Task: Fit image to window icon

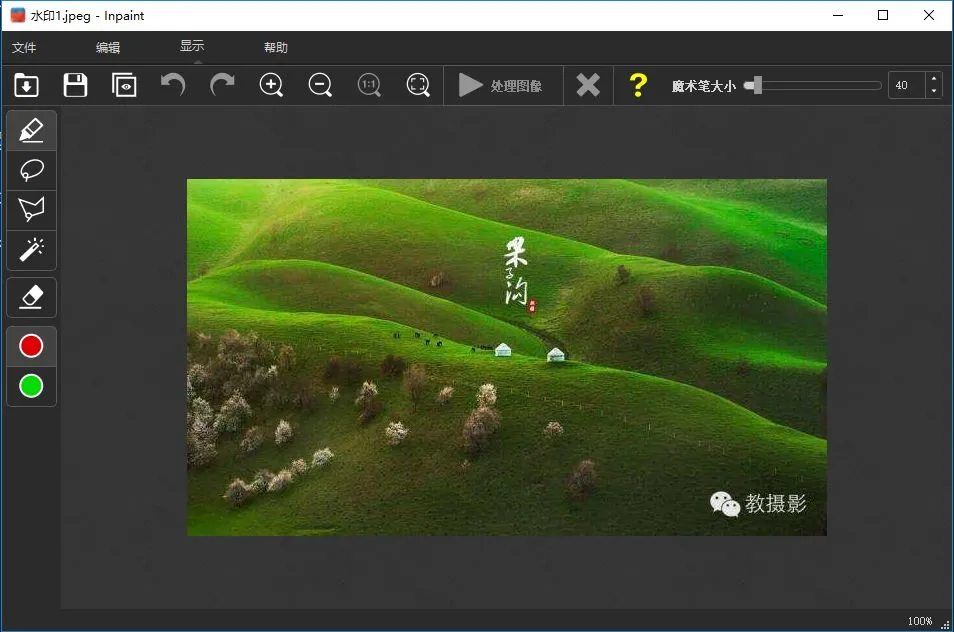Action: [x=418, y=85]
